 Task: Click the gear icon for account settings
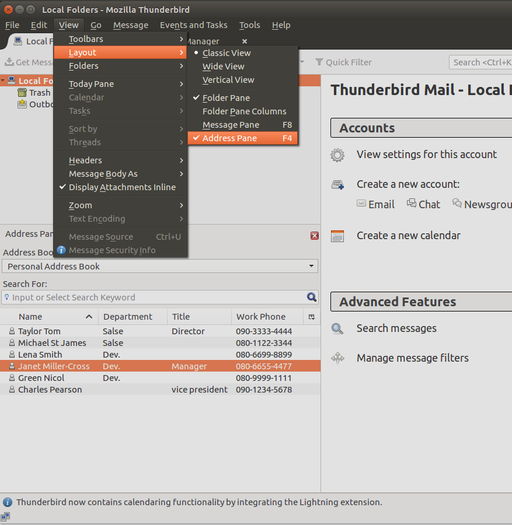tap(337, 155)
